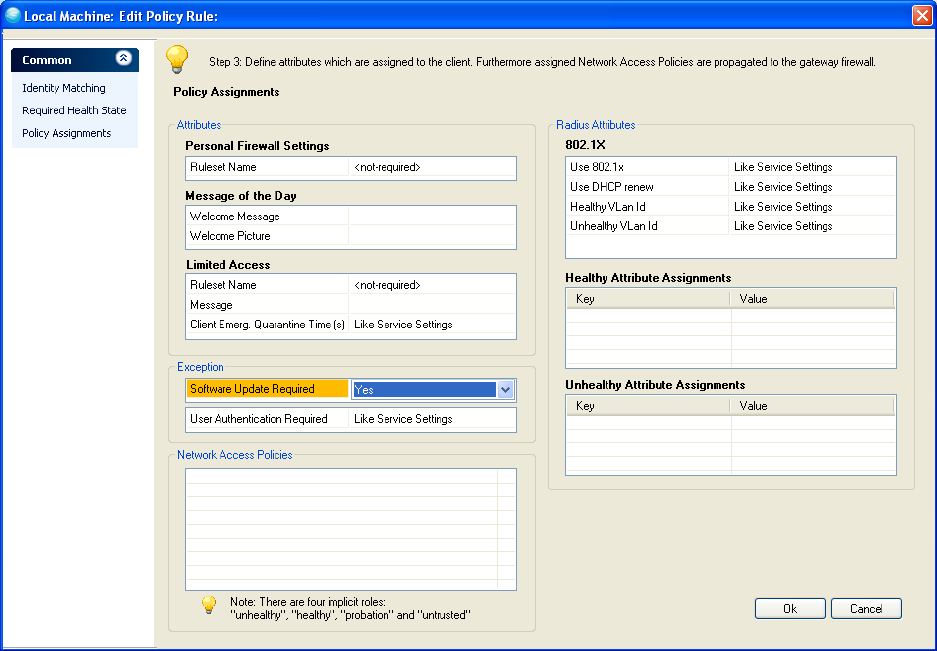Click Key column header under Healthy Attribute Assignments
This screenshot has height=651, width=937.
point(648,299)
